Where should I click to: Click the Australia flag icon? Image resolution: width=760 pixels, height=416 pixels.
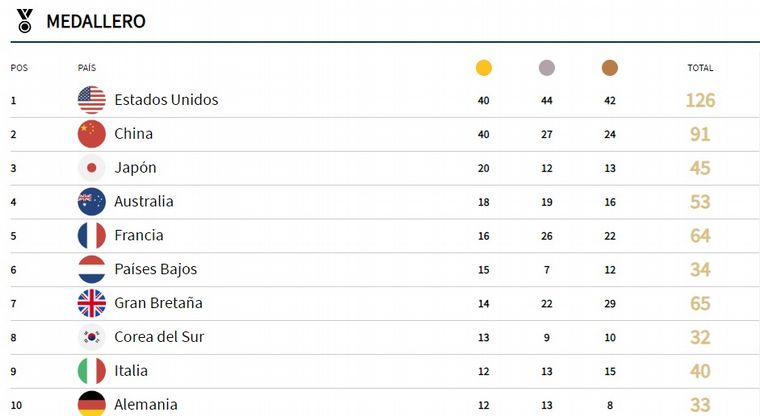click(92, 202)
